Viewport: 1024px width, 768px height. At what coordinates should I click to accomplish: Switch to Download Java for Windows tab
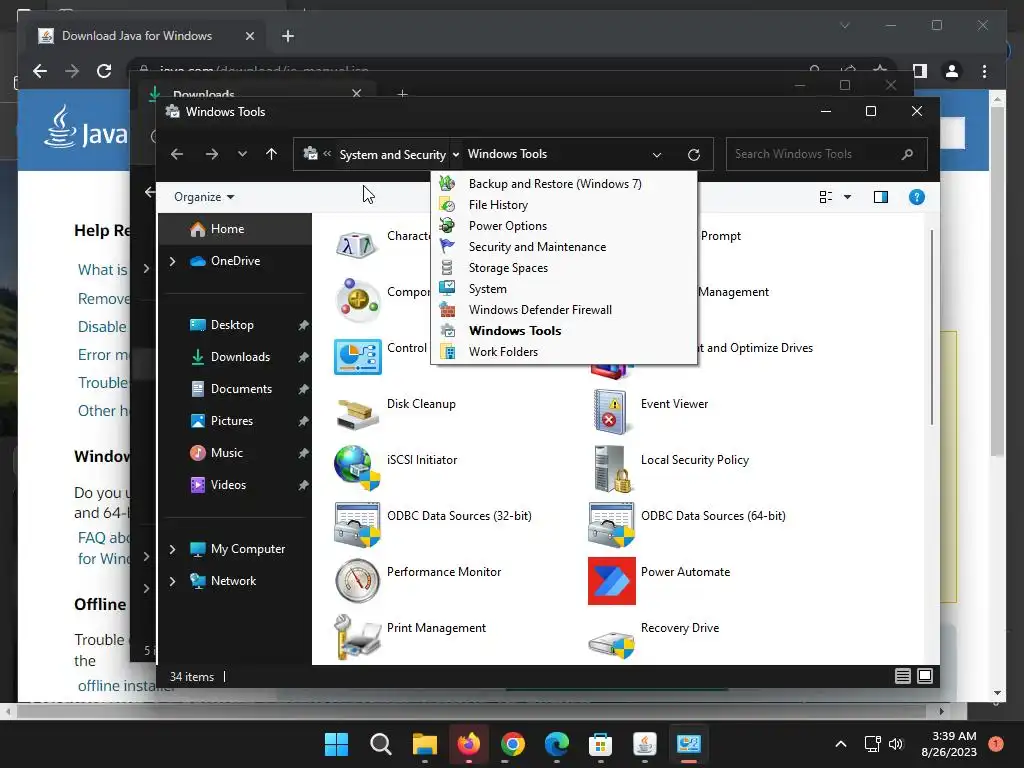click(x=147, y=36)
